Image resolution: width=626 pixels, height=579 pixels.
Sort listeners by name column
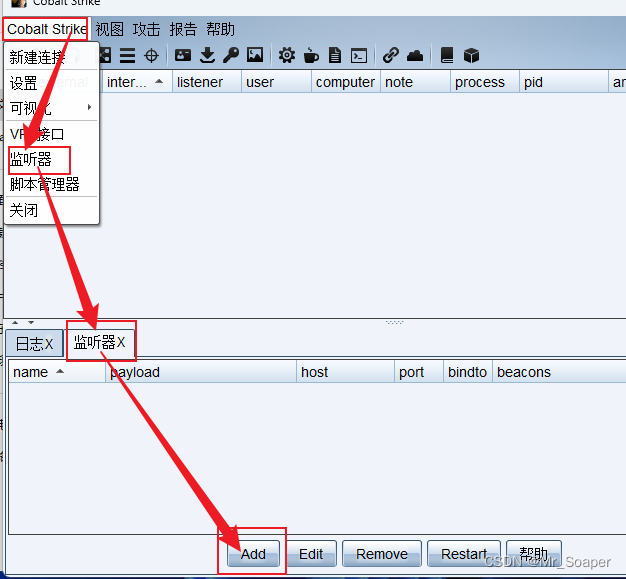57,372
